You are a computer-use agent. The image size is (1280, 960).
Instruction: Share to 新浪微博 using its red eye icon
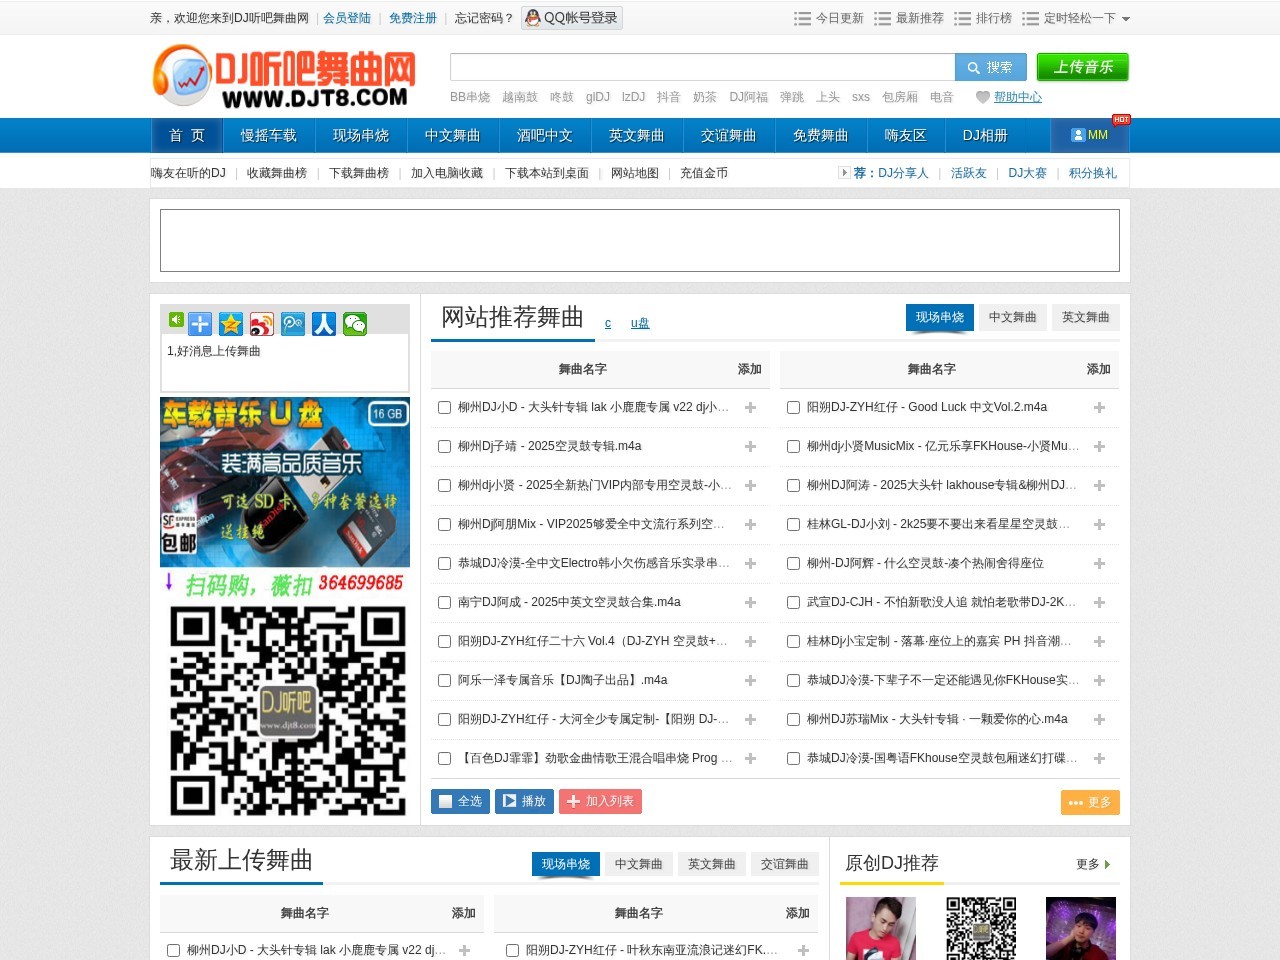click(261, 323)
